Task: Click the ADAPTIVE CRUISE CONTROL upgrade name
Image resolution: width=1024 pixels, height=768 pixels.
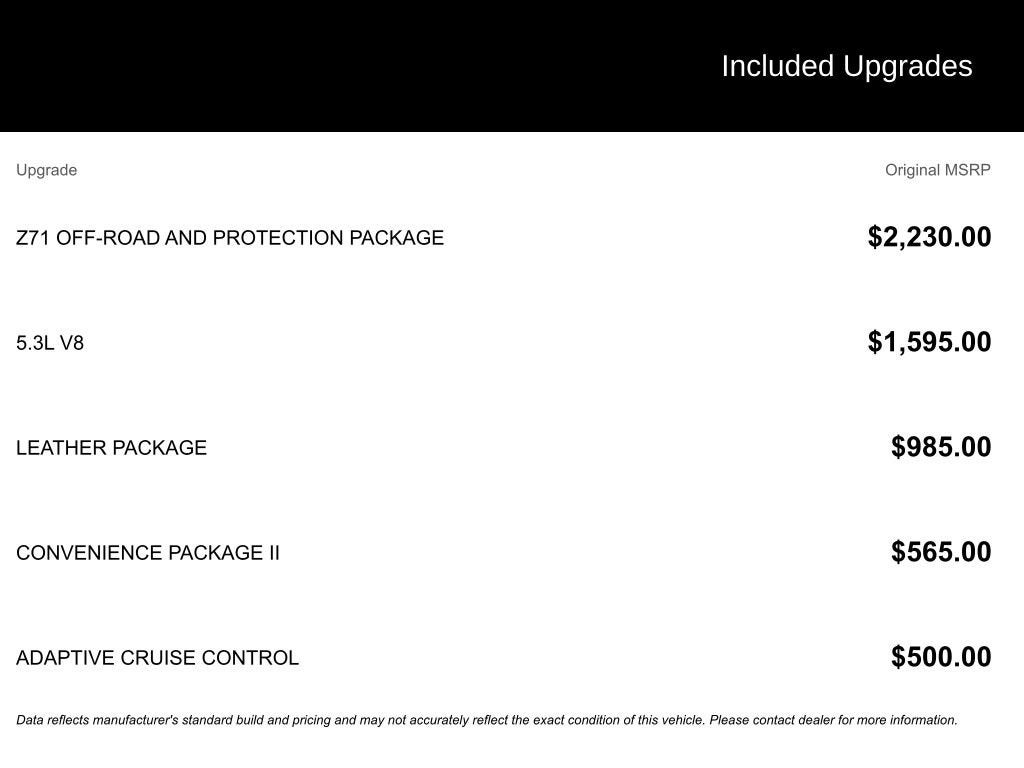Action: [x=157, y=658]
